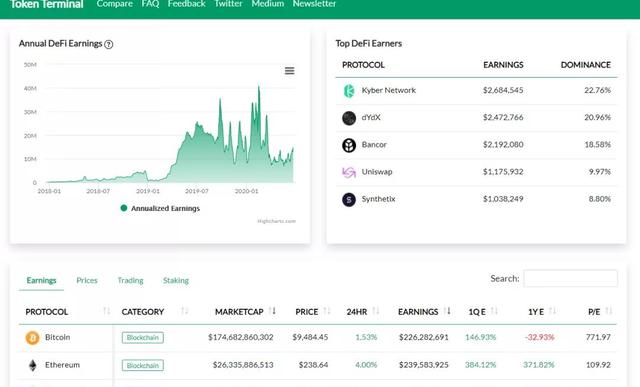Viewport: 640px width, 387px height.
Task: Click Bitcoin 1Y E value -32.93%
Action: [x=539, y=337]
